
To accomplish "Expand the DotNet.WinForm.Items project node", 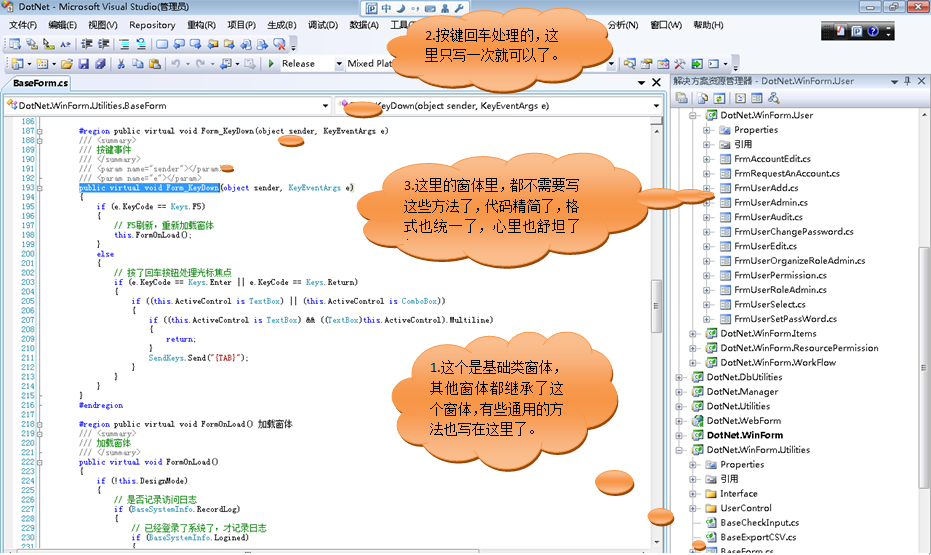I will point(693,334).
